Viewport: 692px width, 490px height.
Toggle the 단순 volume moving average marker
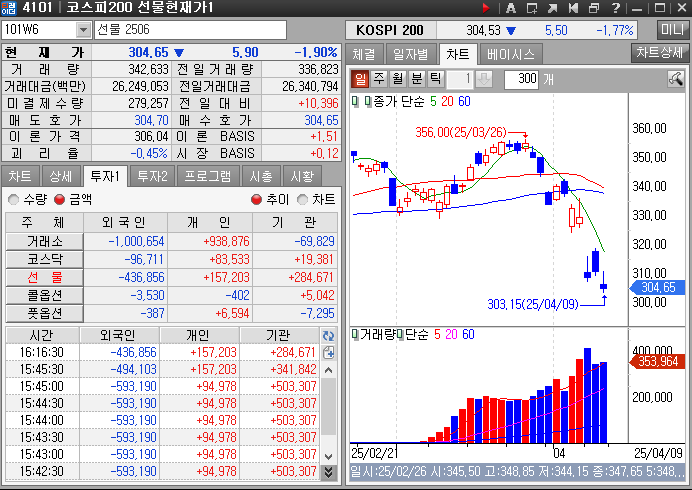(x=400, y=335)
